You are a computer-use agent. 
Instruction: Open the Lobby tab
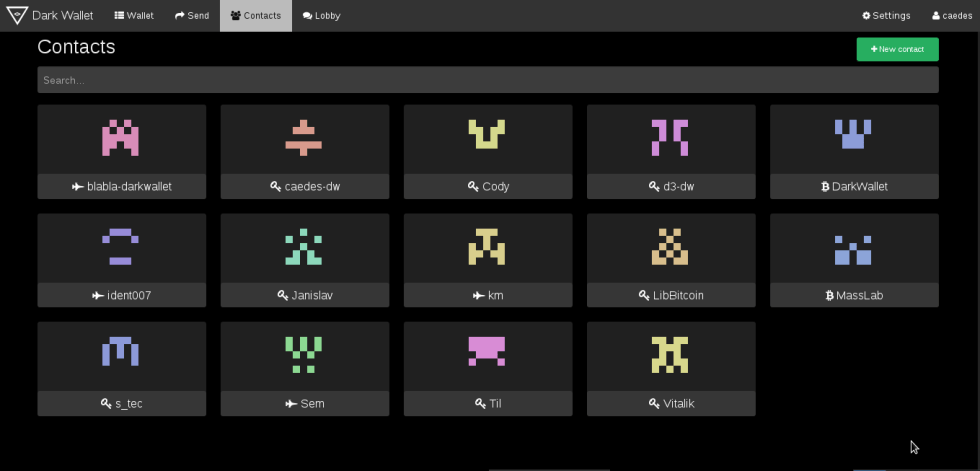point(321,16)
